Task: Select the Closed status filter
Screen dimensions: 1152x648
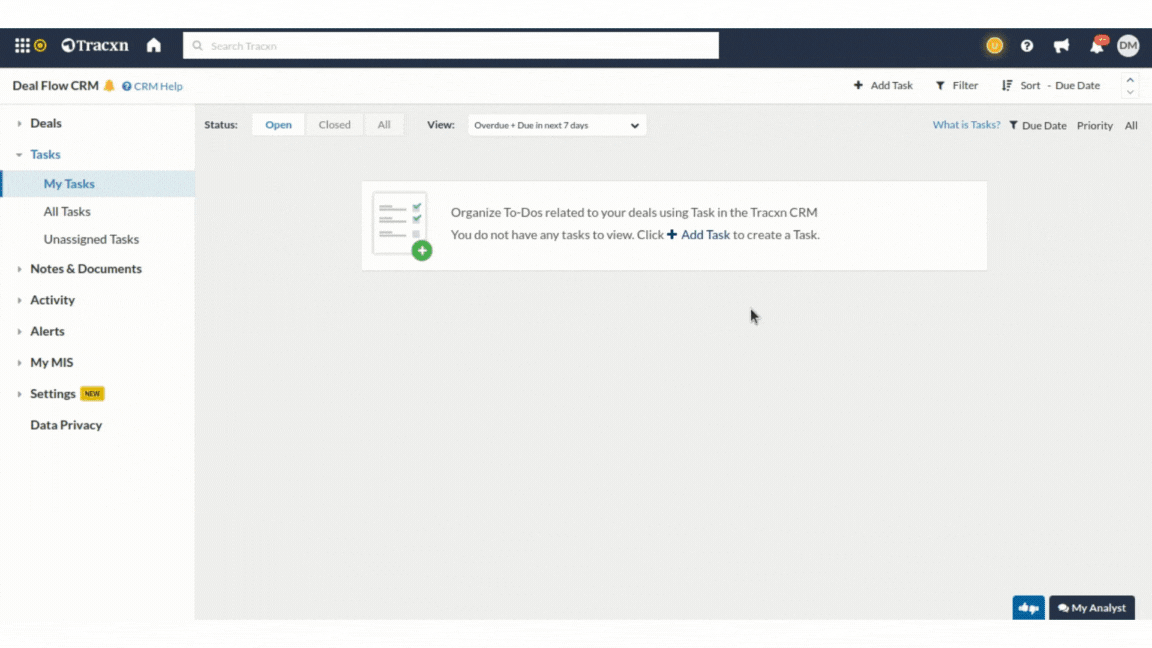Action: 334,125
